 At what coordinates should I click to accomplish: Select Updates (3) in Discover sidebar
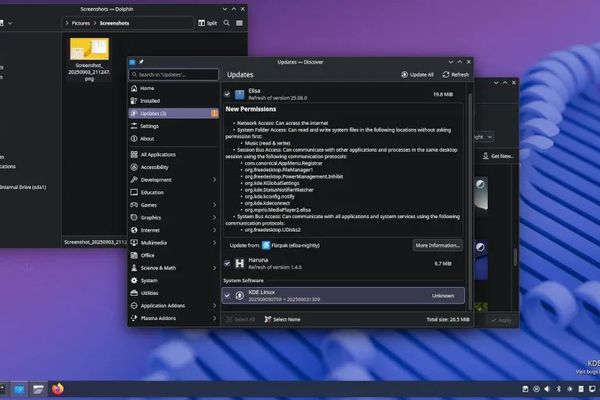(174, 113)
